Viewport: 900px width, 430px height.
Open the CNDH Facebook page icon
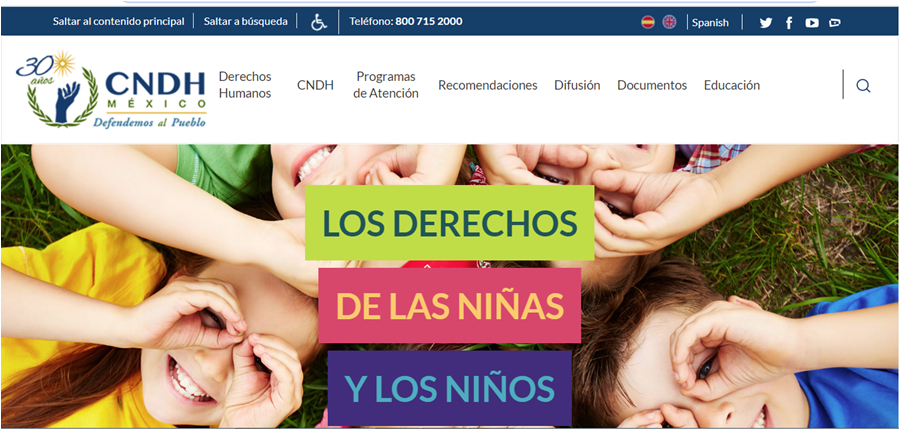(x=789, y=23)
